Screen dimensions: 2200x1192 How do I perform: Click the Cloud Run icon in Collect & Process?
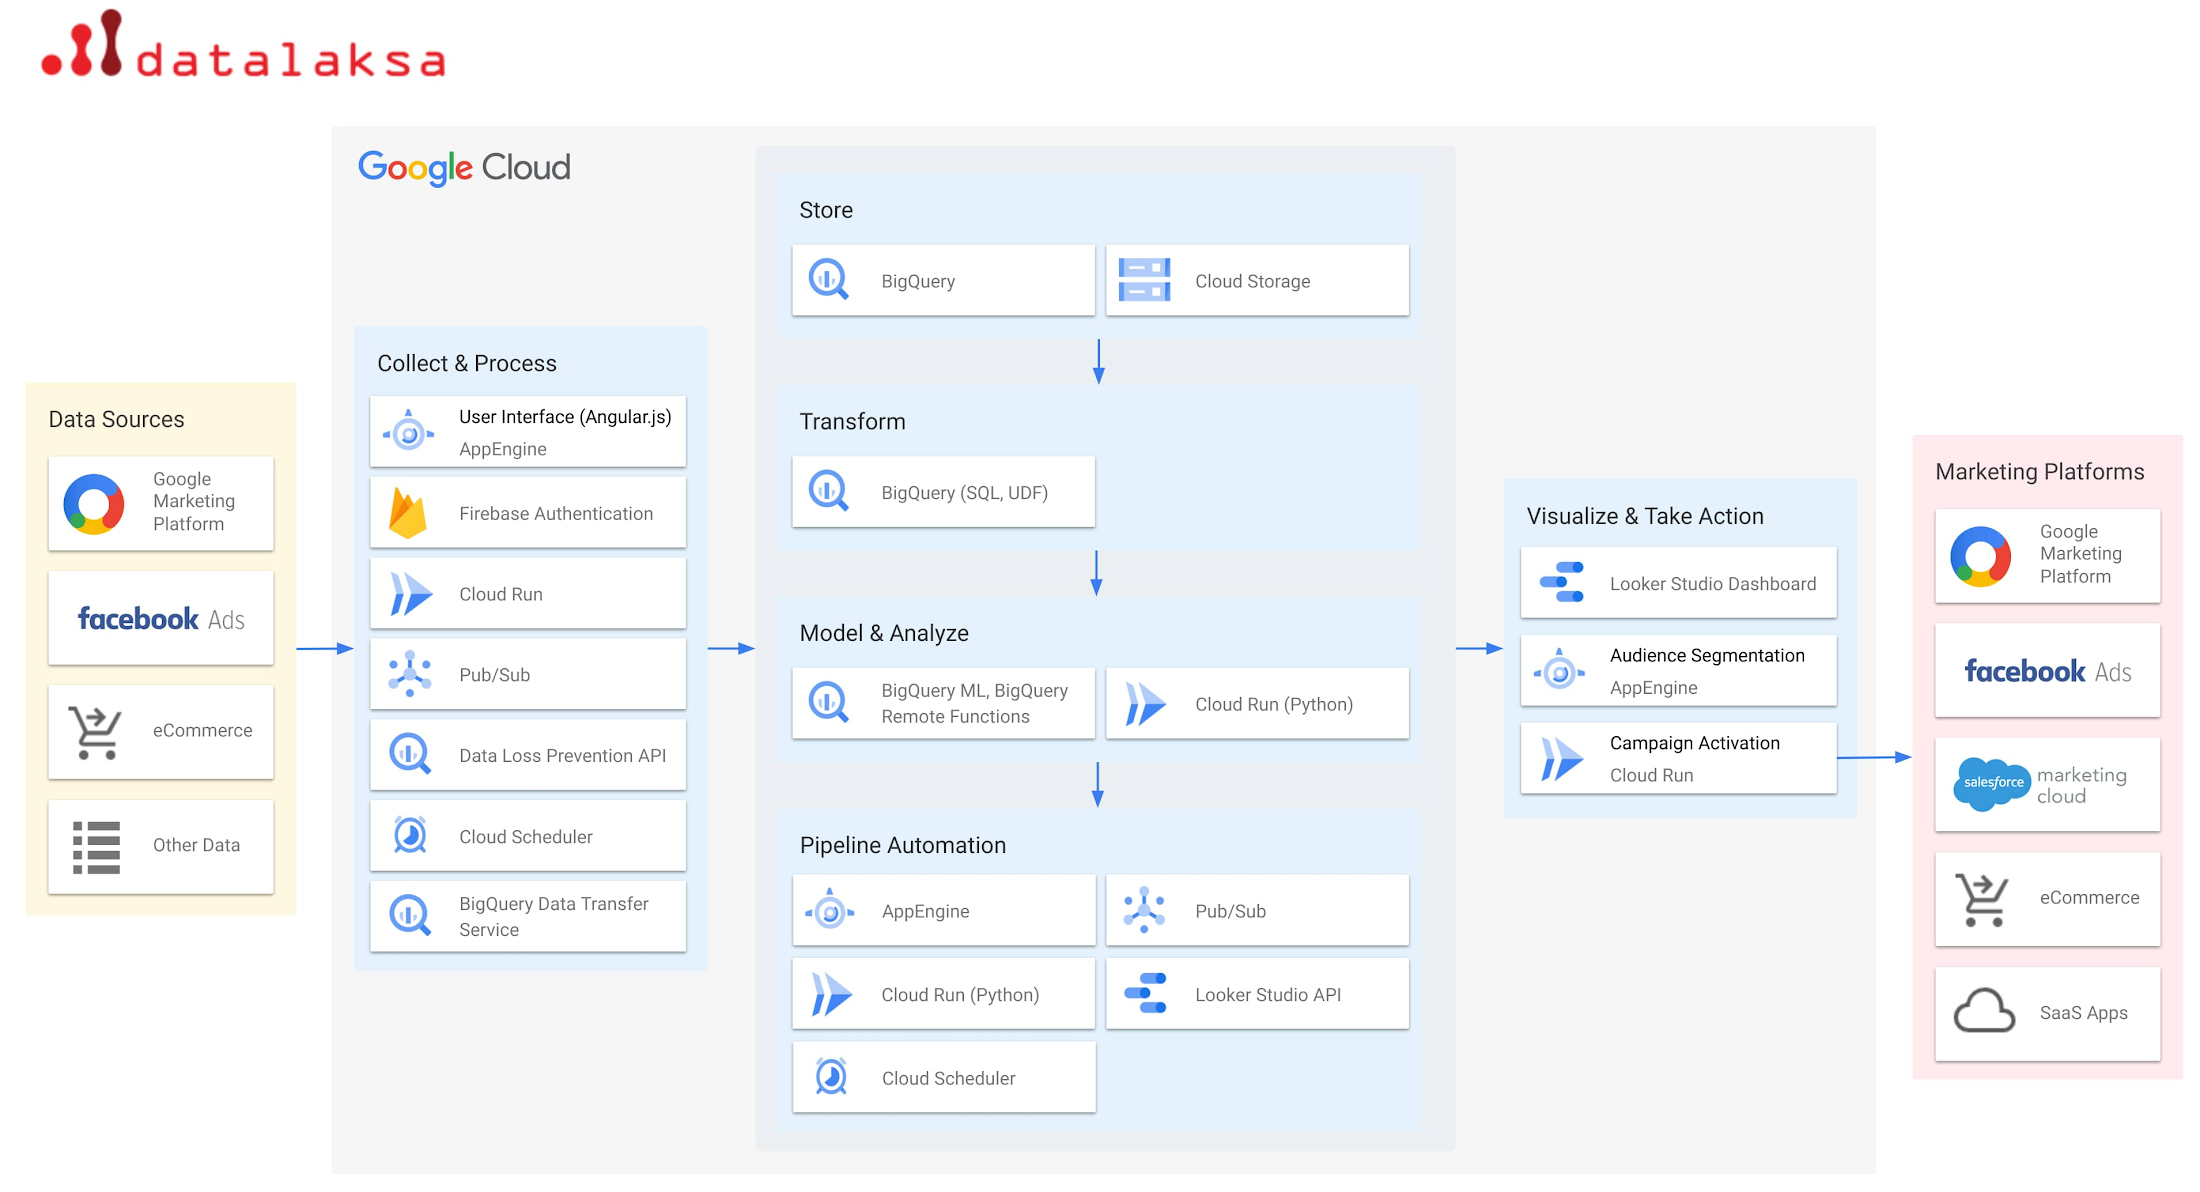[410, 594]
